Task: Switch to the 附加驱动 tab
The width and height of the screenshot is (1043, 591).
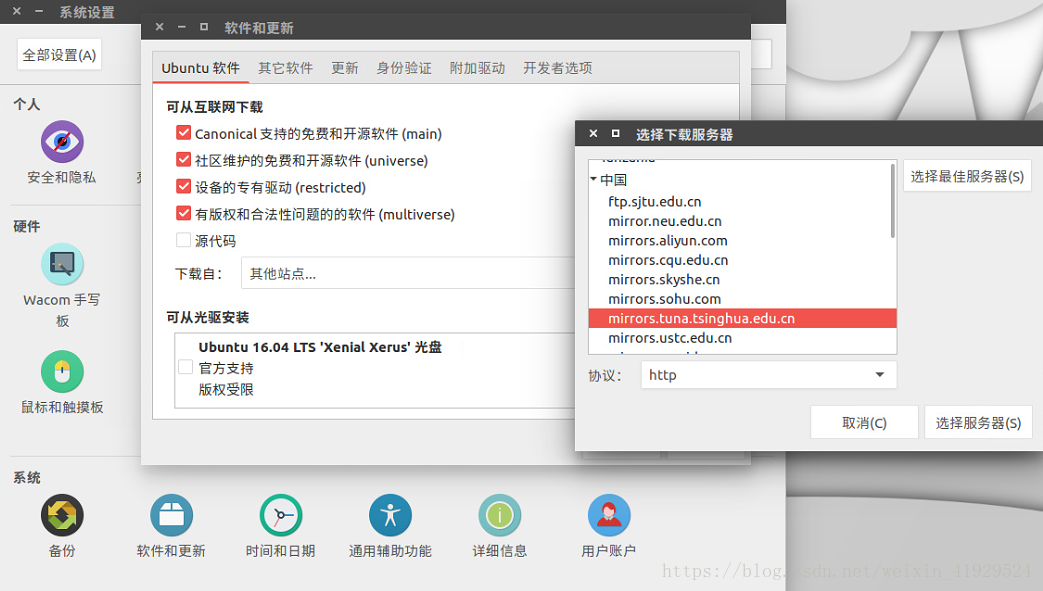Action: click(478, 68)
